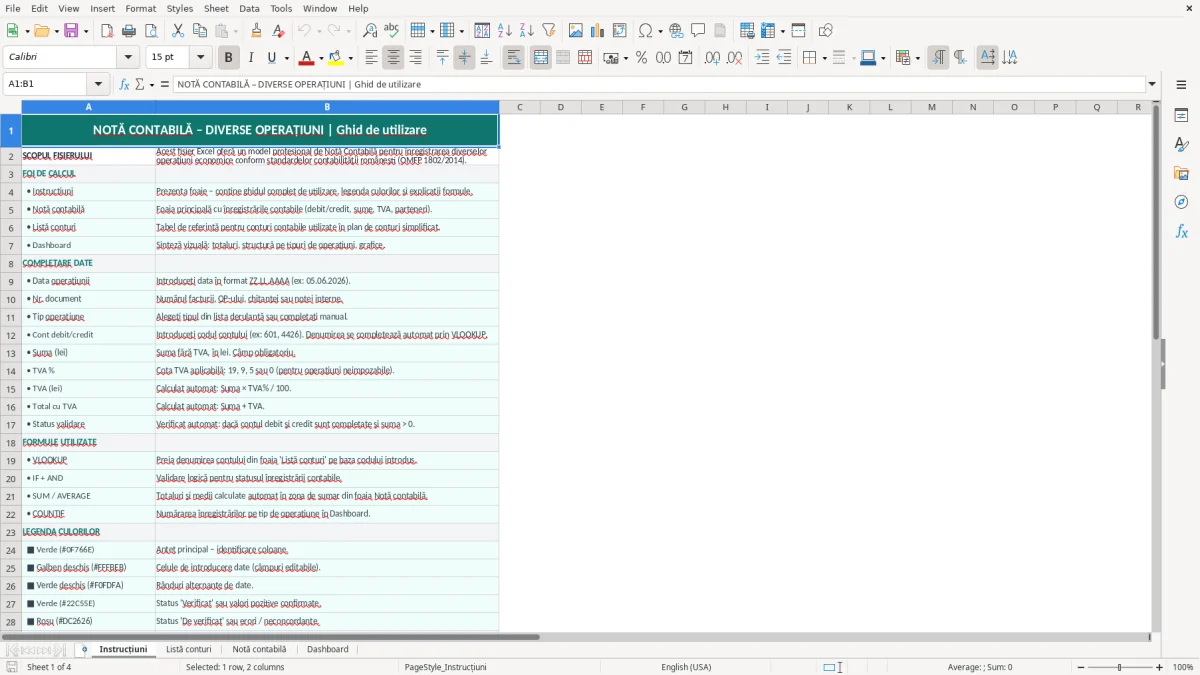The height and width of the screenshot is (675, 1200).
Task: Switch to Dashboard sheet tab
Action: 328,649
